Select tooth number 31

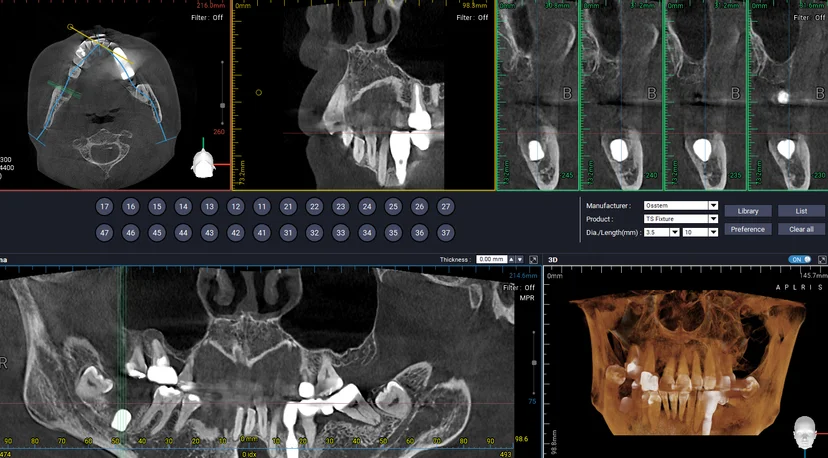tap(288, 233)
